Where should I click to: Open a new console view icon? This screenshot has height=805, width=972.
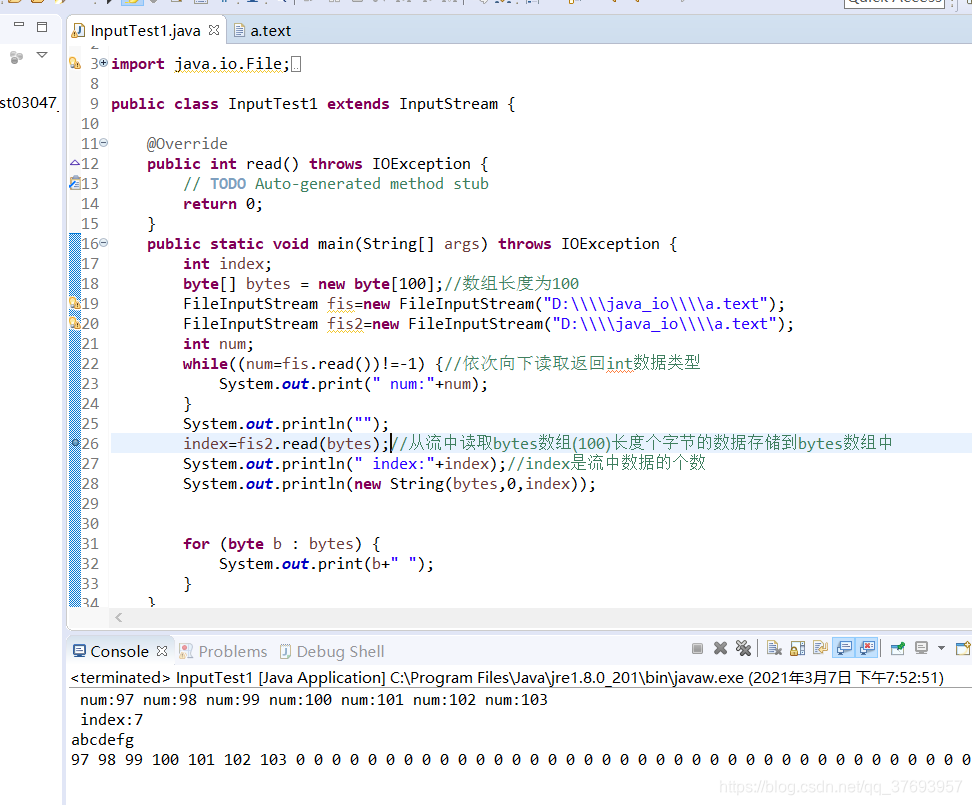point(963,649)
